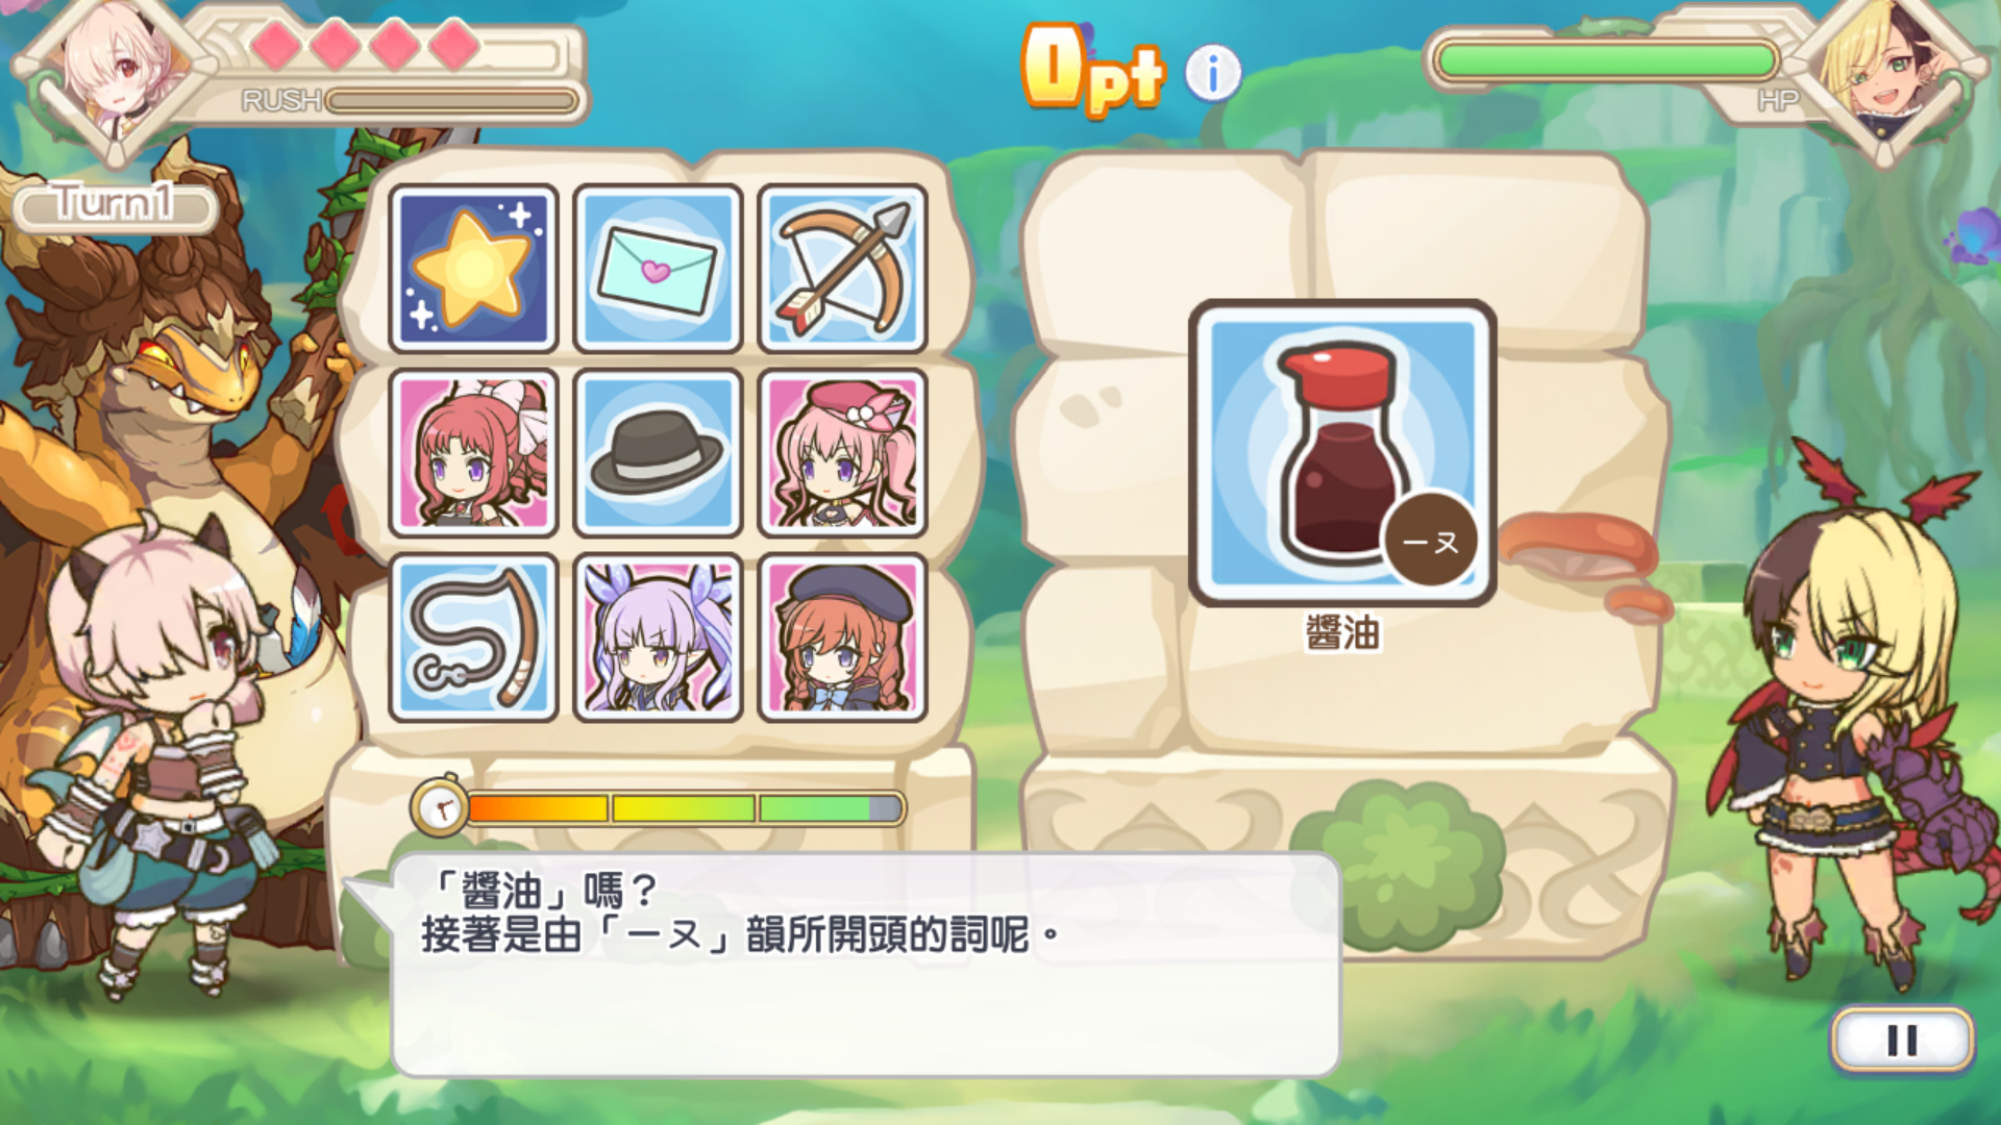Pause the game
2001x1125 pixels.
(1902, 1040)
